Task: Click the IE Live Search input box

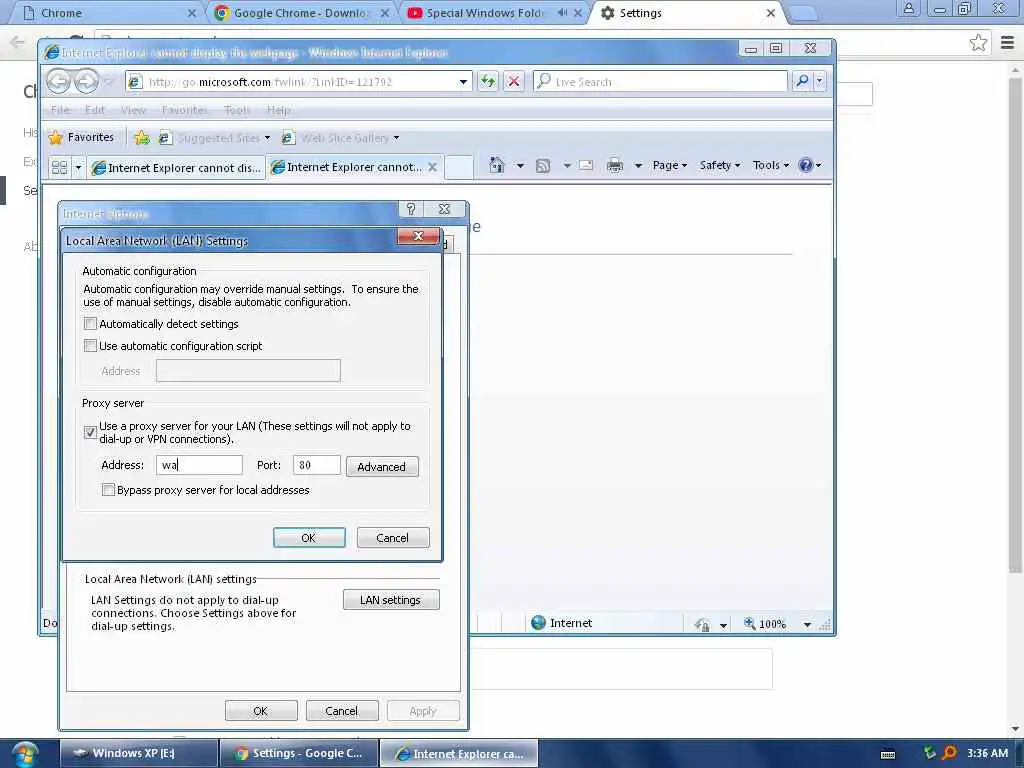Action: click(660, 82)
